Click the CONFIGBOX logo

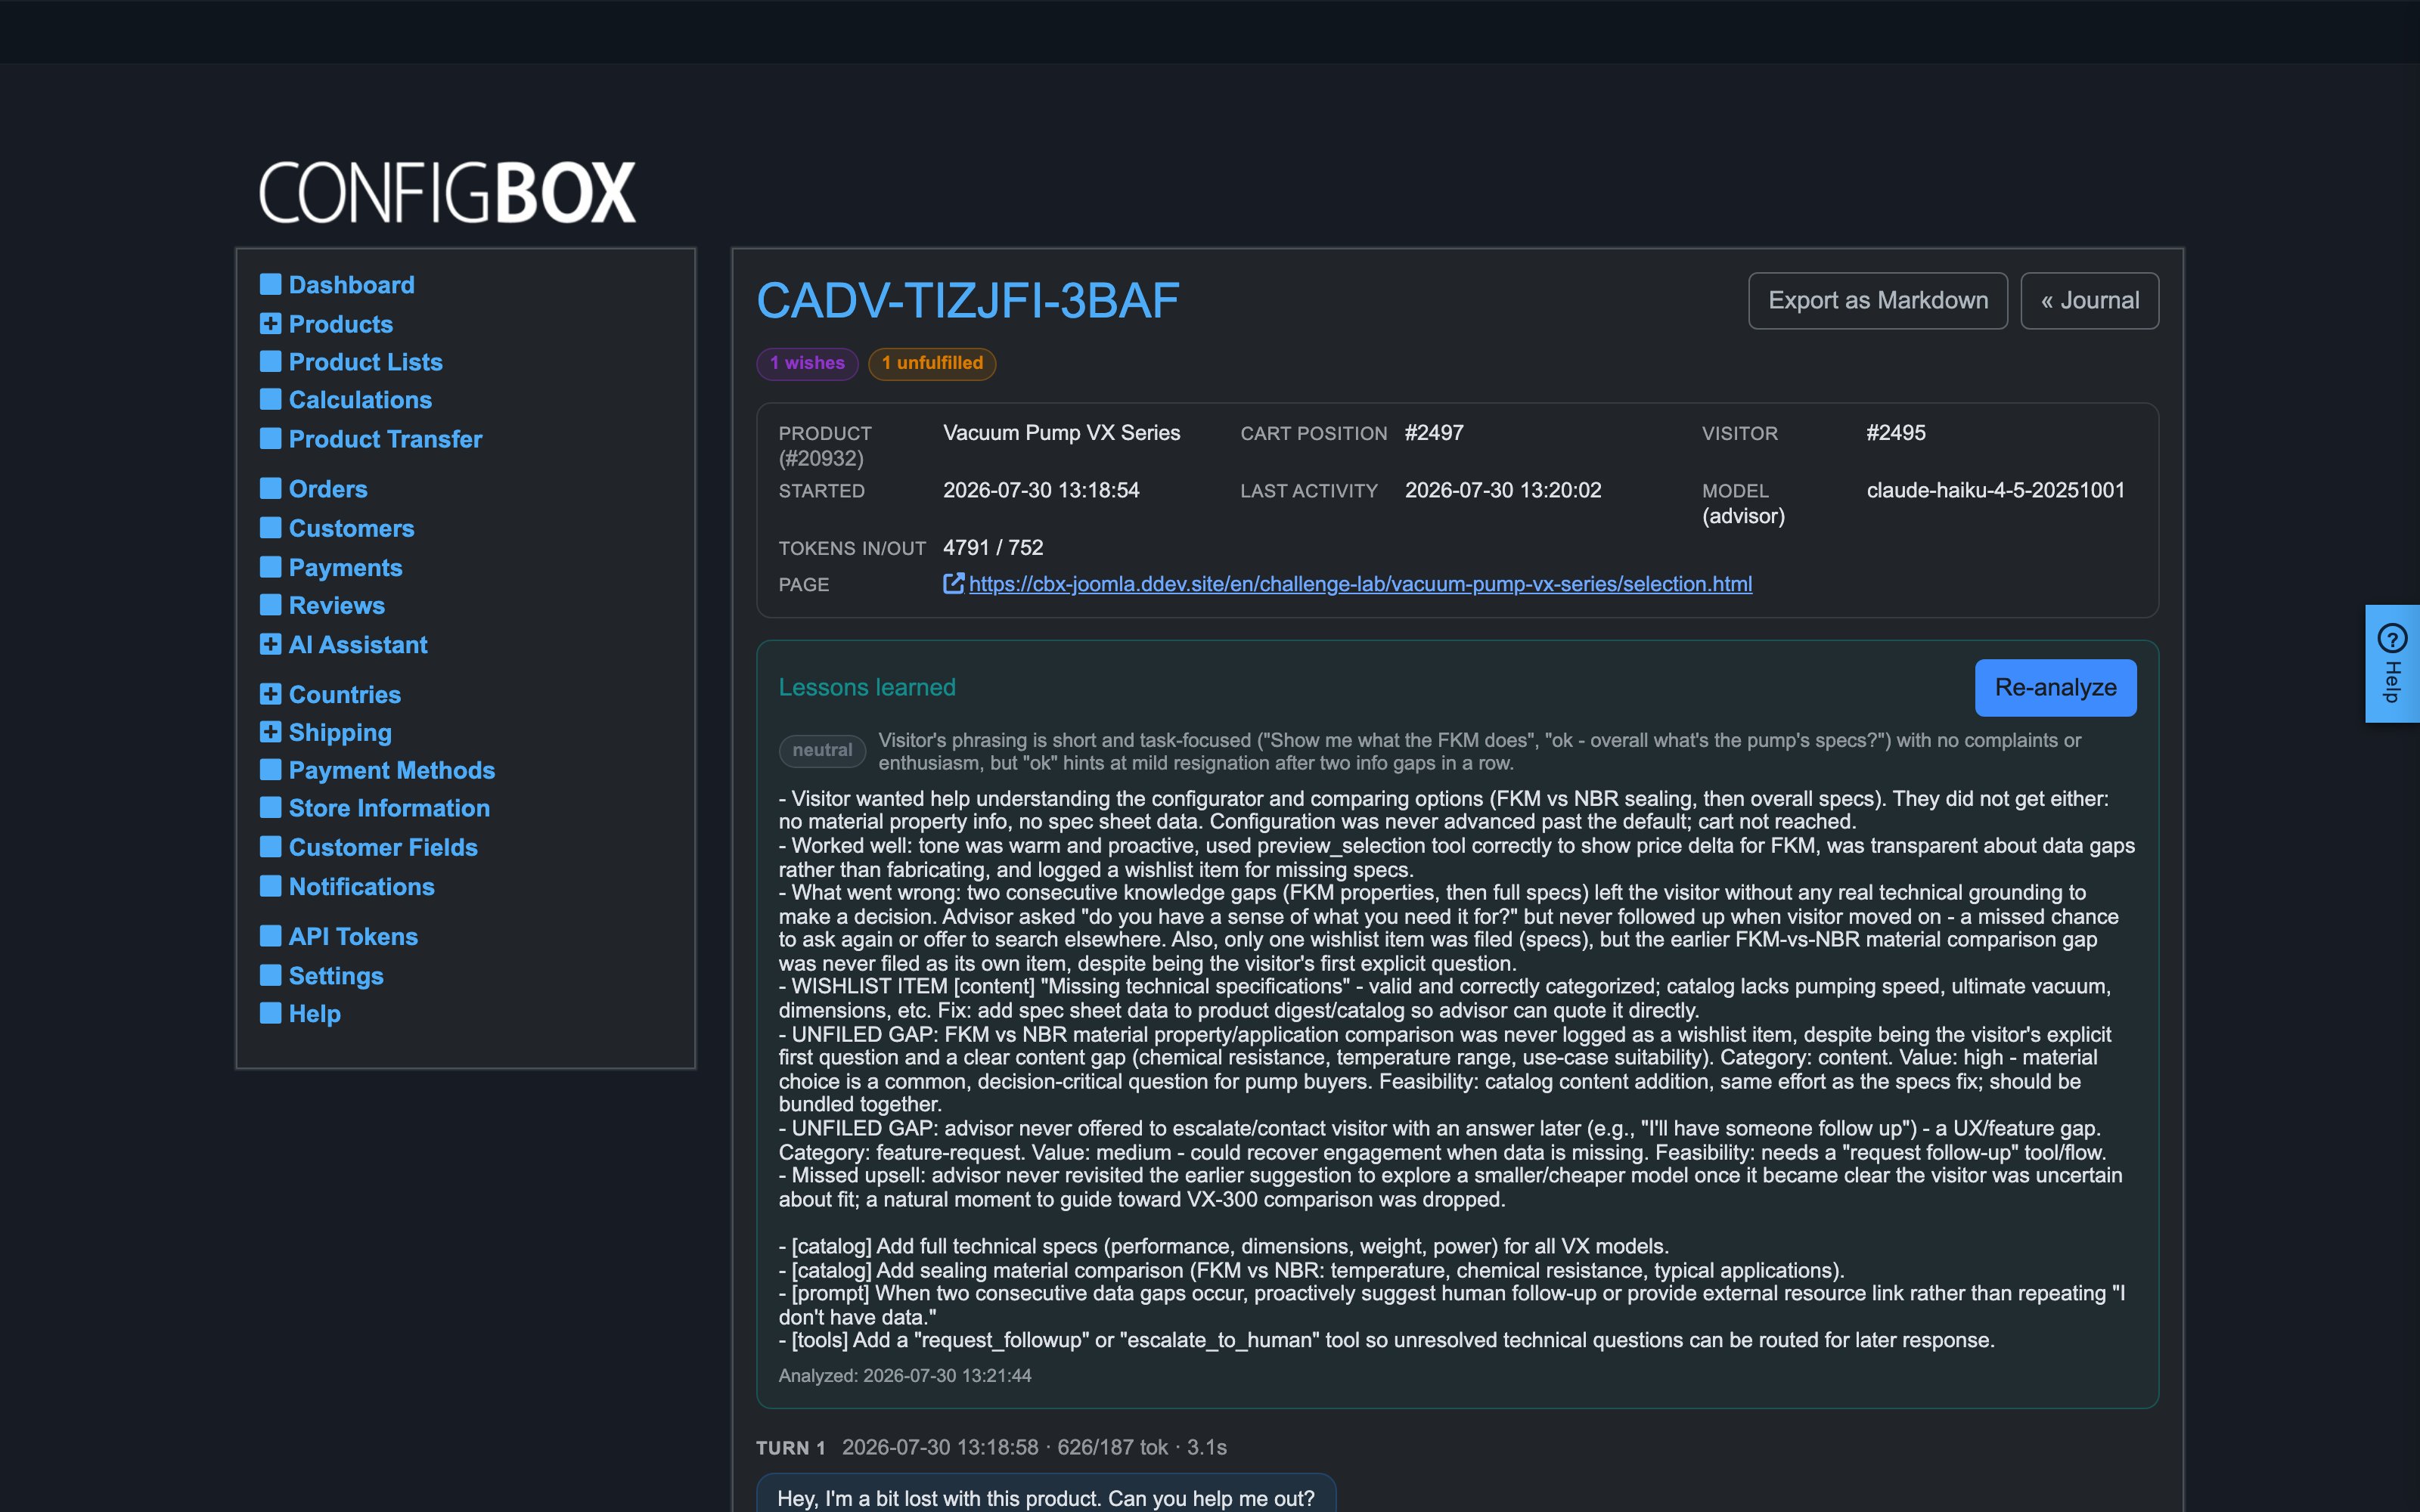pos(447,192)
